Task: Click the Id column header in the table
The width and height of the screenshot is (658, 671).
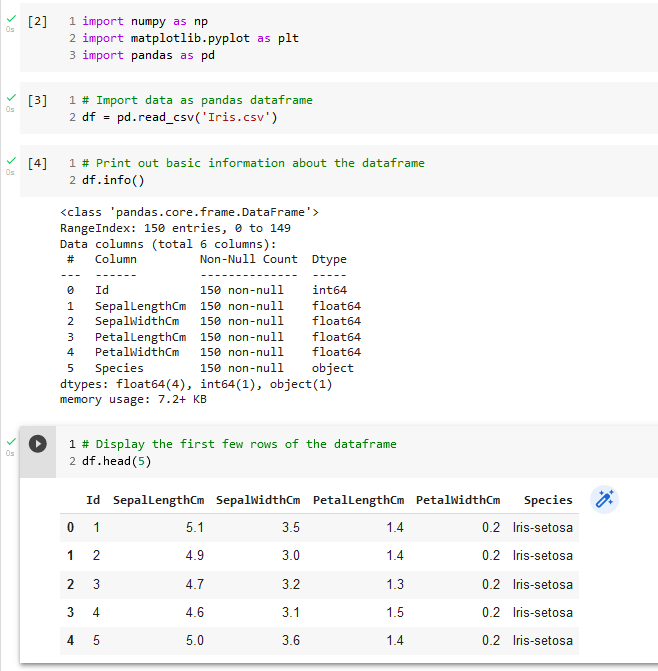Action: [x=93, y=500]
